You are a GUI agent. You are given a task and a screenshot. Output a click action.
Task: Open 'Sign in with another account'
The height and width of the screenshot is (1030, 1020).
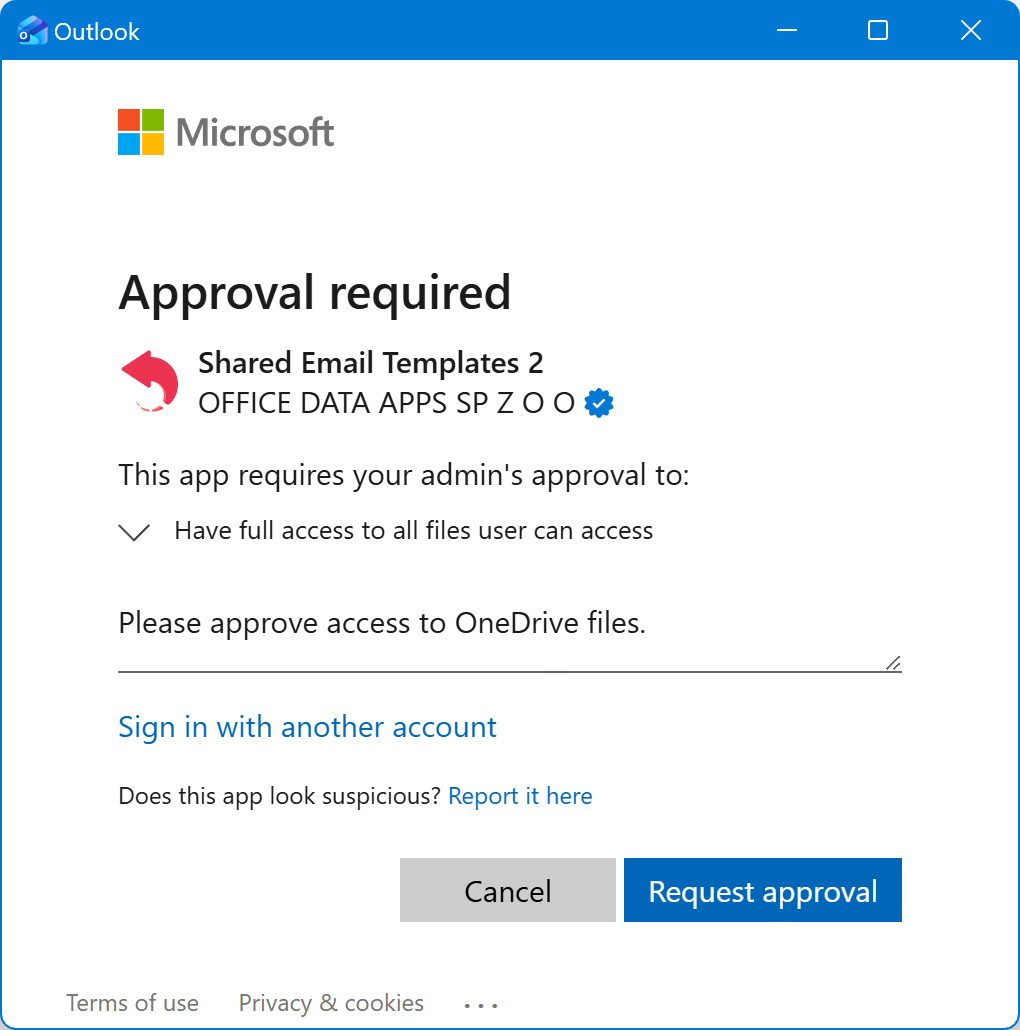(x=307, y=727)
